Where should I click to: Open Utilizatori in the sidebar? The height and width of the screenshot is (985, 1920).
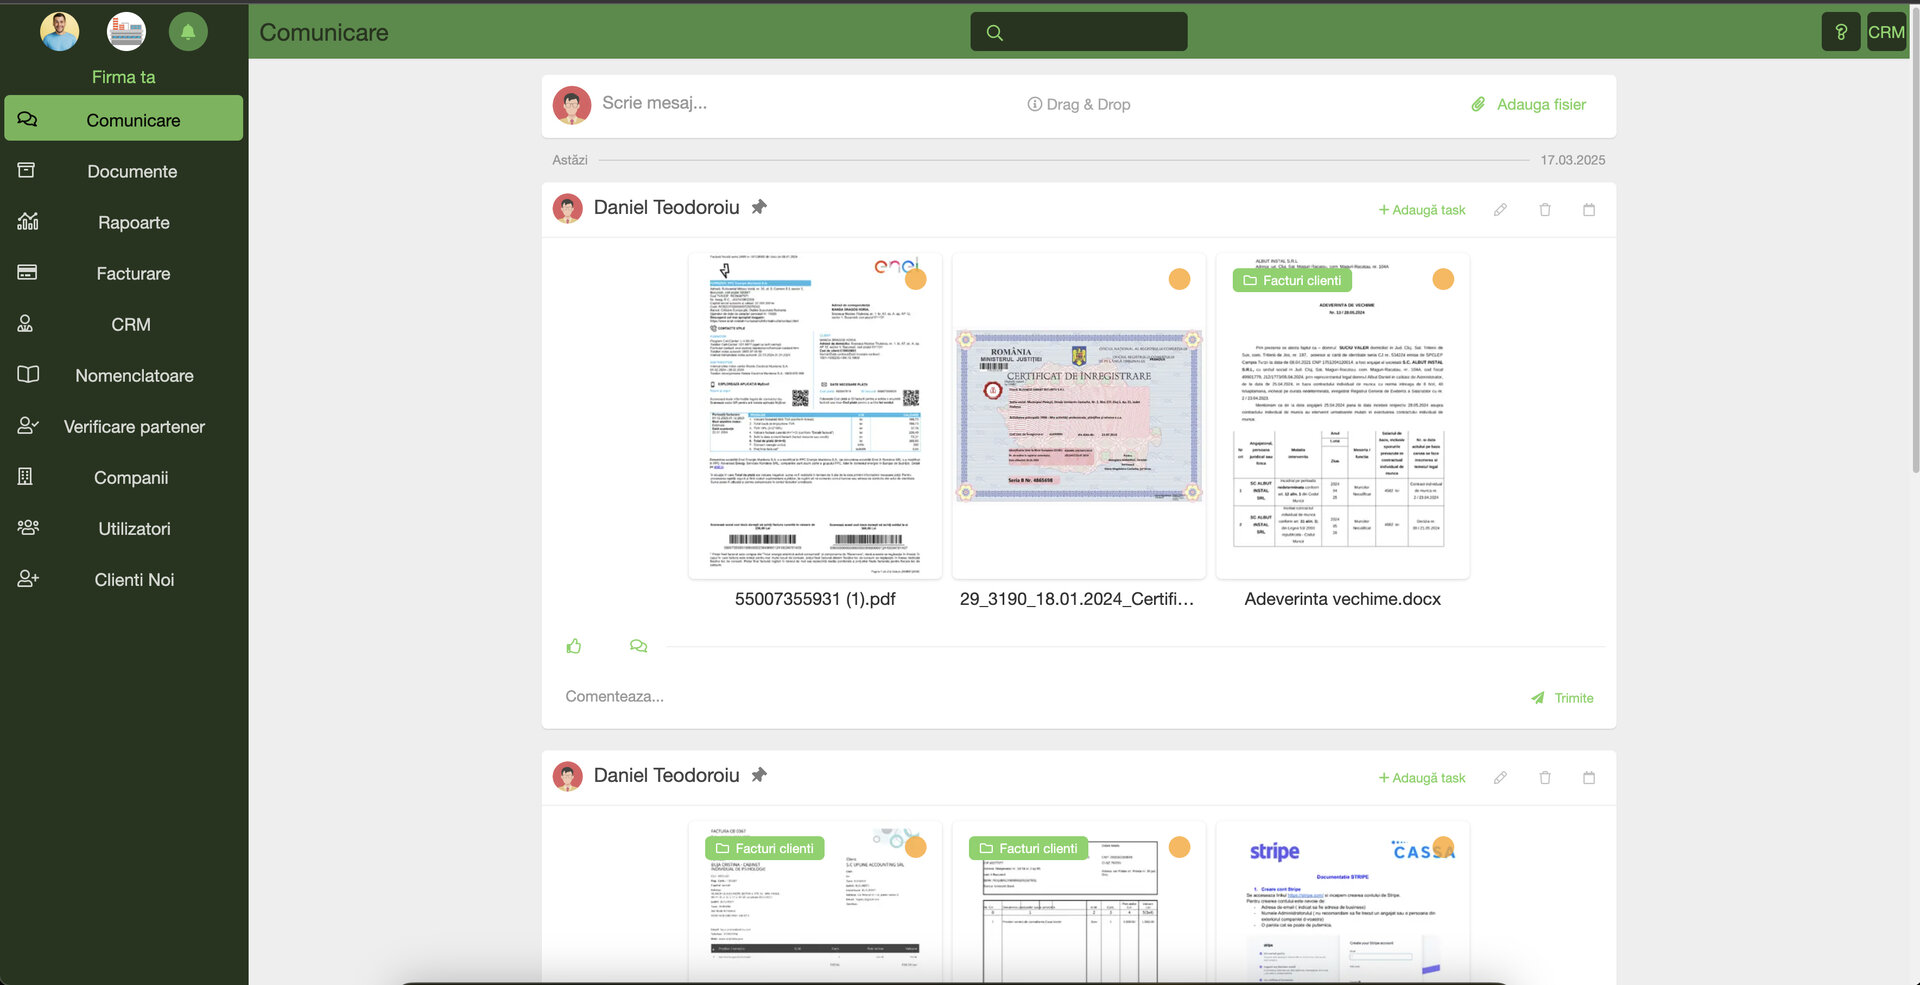click(123, 528)
